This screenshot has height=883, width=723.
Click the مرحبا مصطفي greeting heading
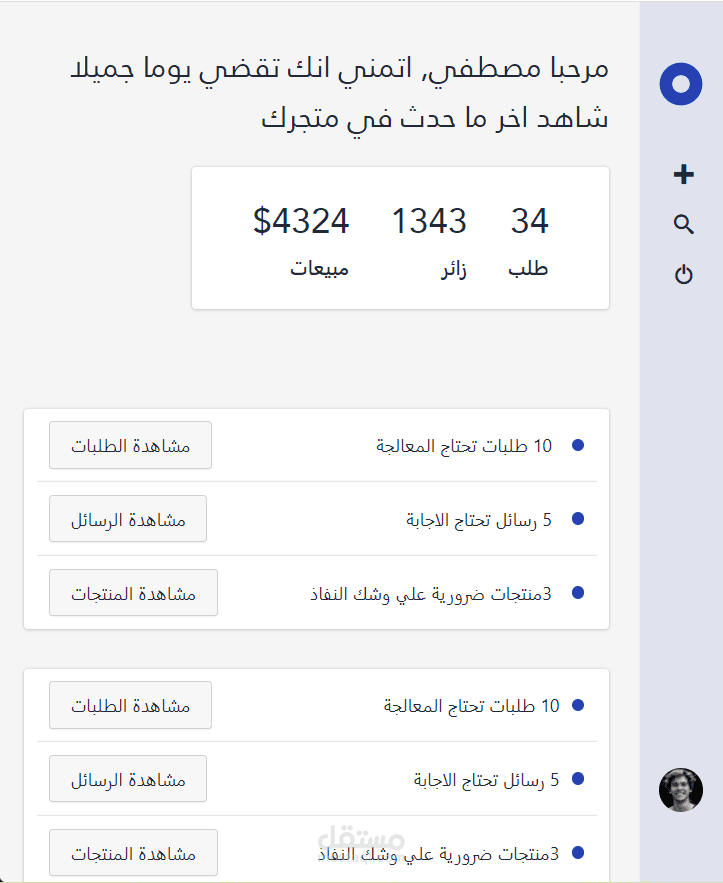340,70
